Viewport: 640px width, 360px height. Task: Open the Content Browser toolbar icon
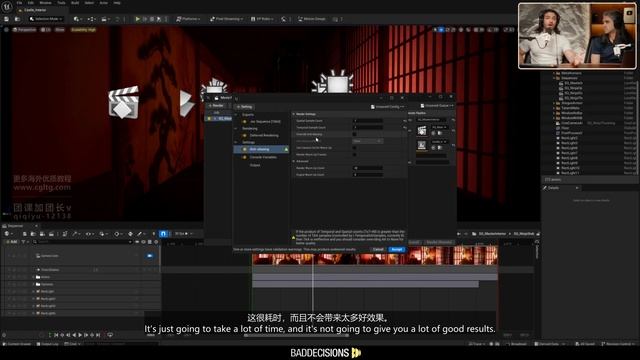tap(17, 19)
